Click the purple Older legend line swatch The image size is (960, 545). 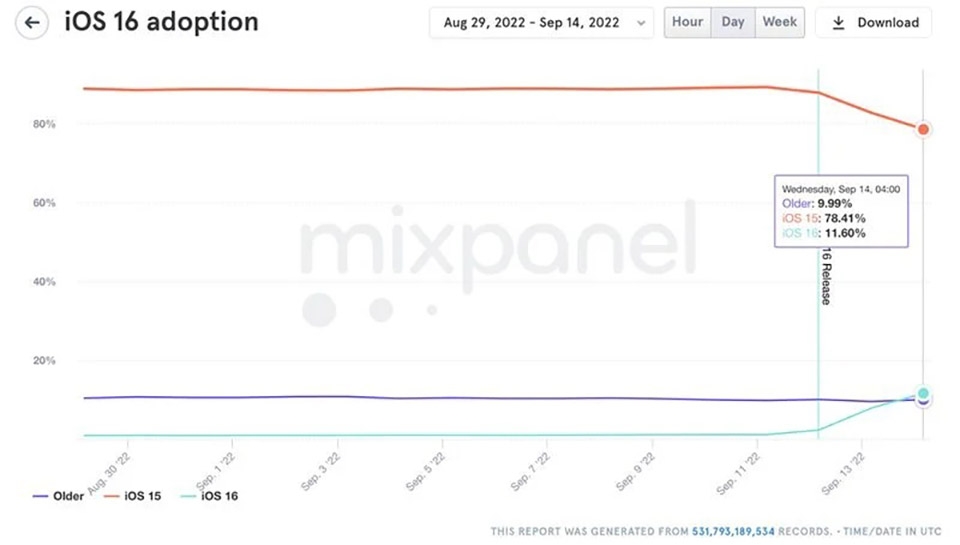[40, 496]
